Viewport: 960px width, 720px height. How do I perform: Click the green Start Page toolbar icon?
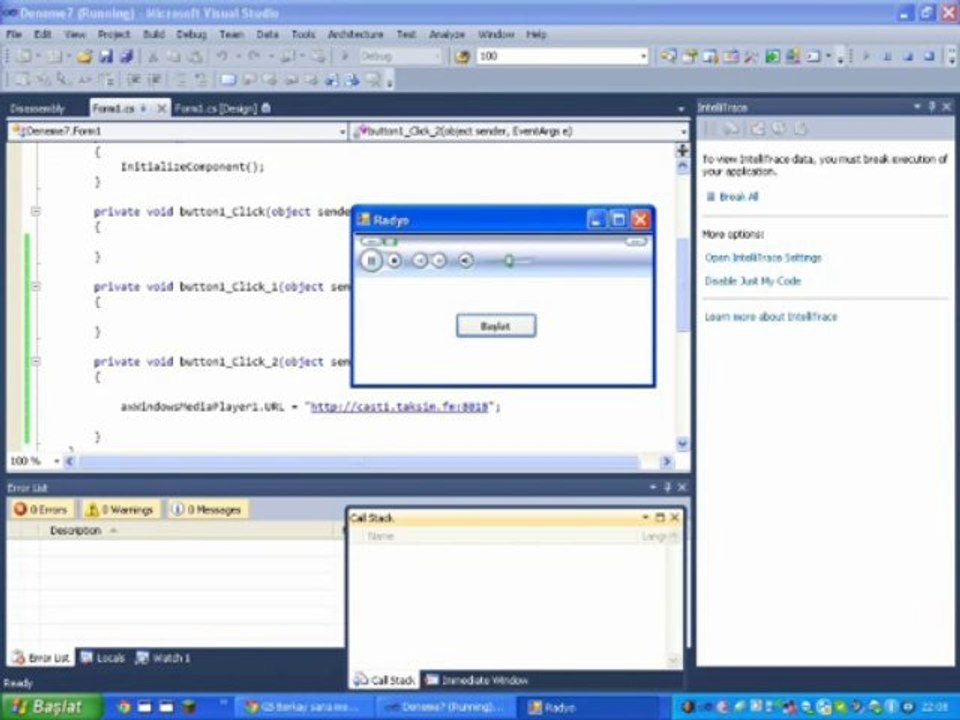click(772, 57)
